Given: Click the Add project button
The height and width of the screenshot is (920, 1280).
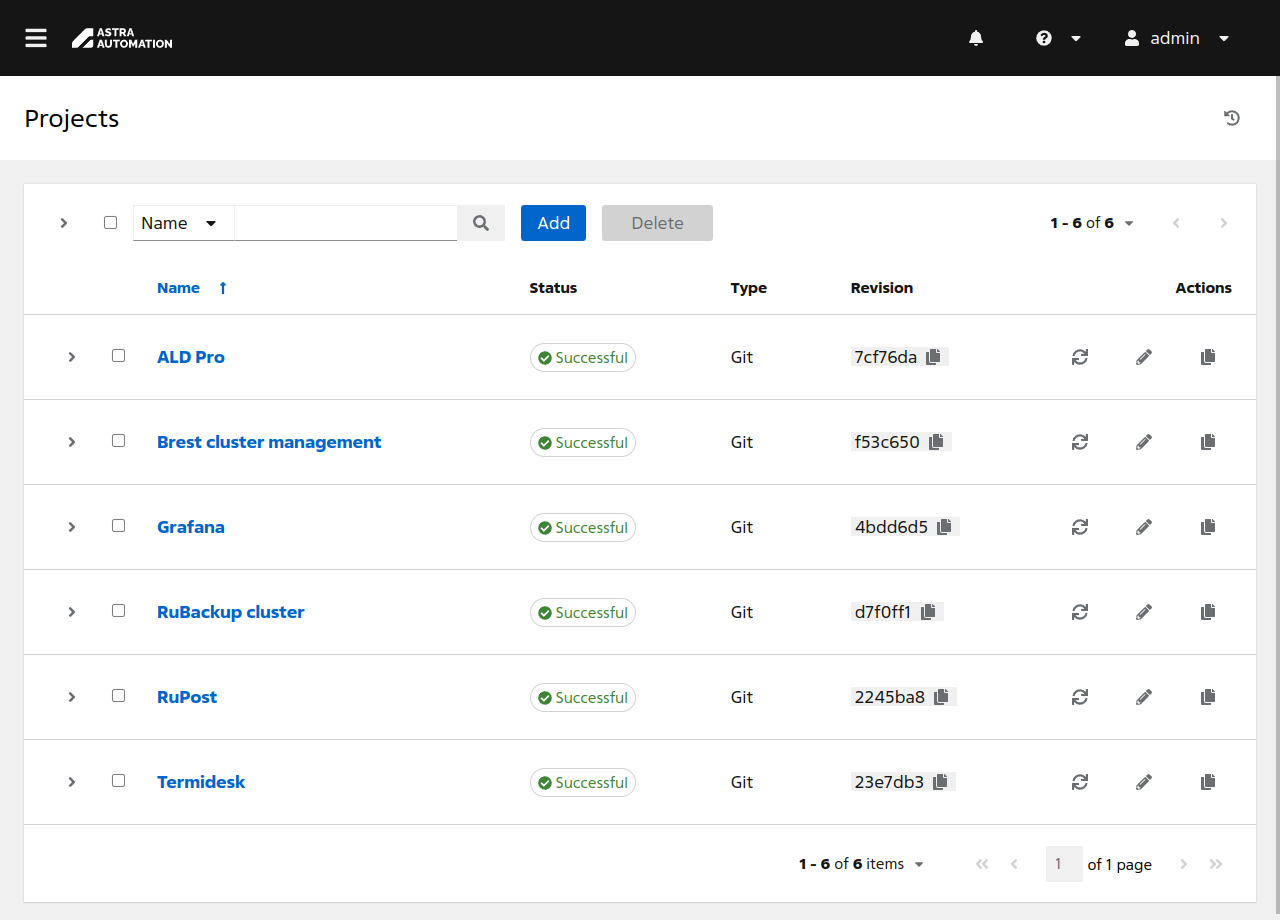Looking at the screenshot, I should pyautogui.click(x=553, y=223).
